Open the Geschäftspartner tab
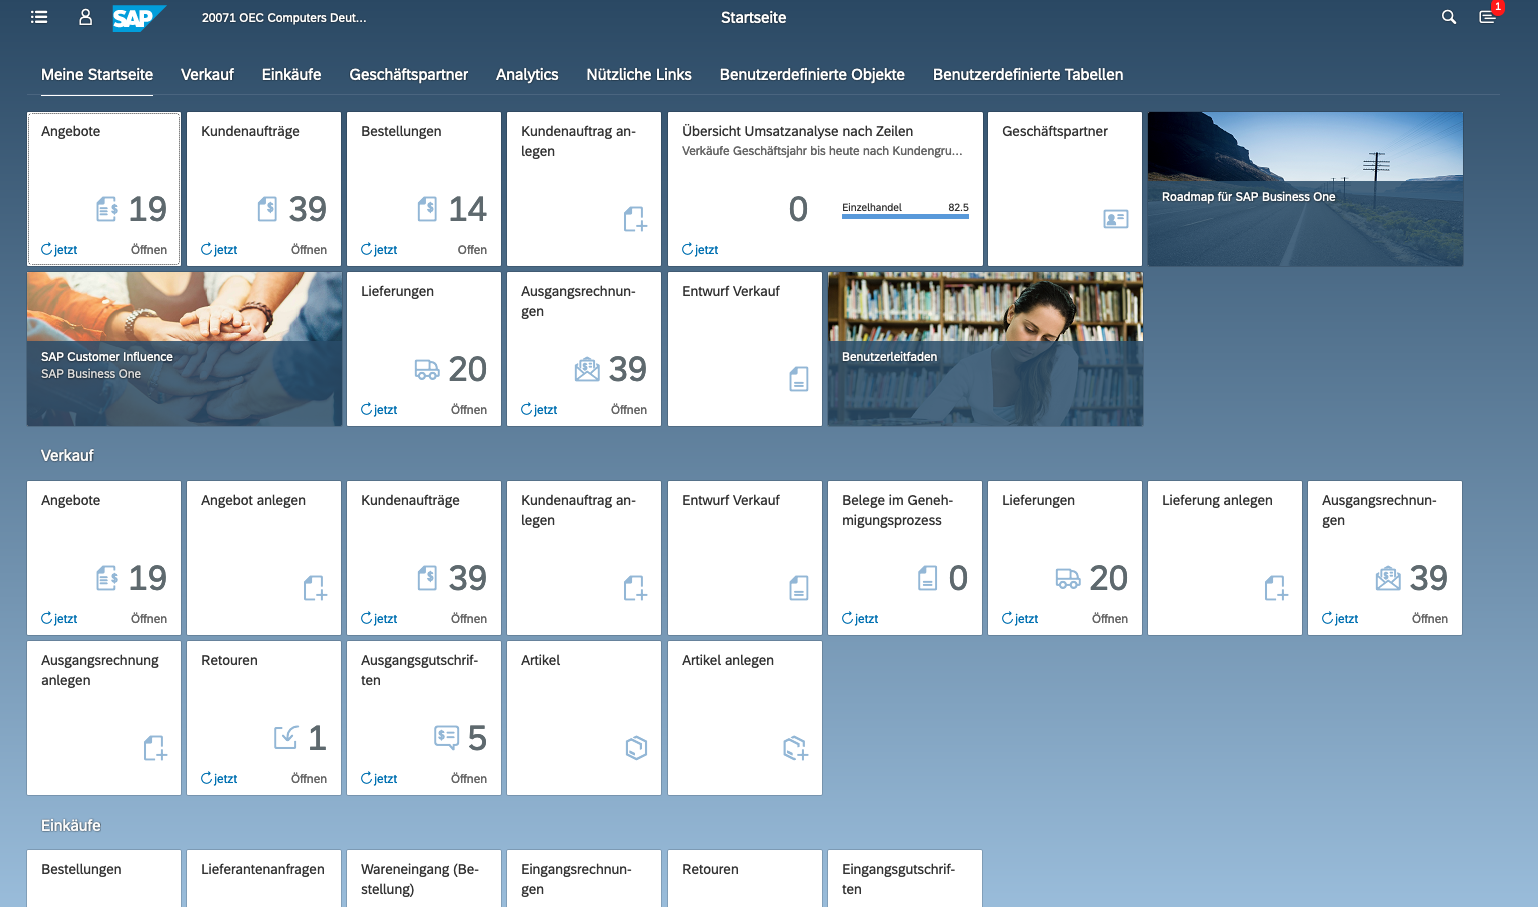The image size is (1538, 907). [408, 75]
